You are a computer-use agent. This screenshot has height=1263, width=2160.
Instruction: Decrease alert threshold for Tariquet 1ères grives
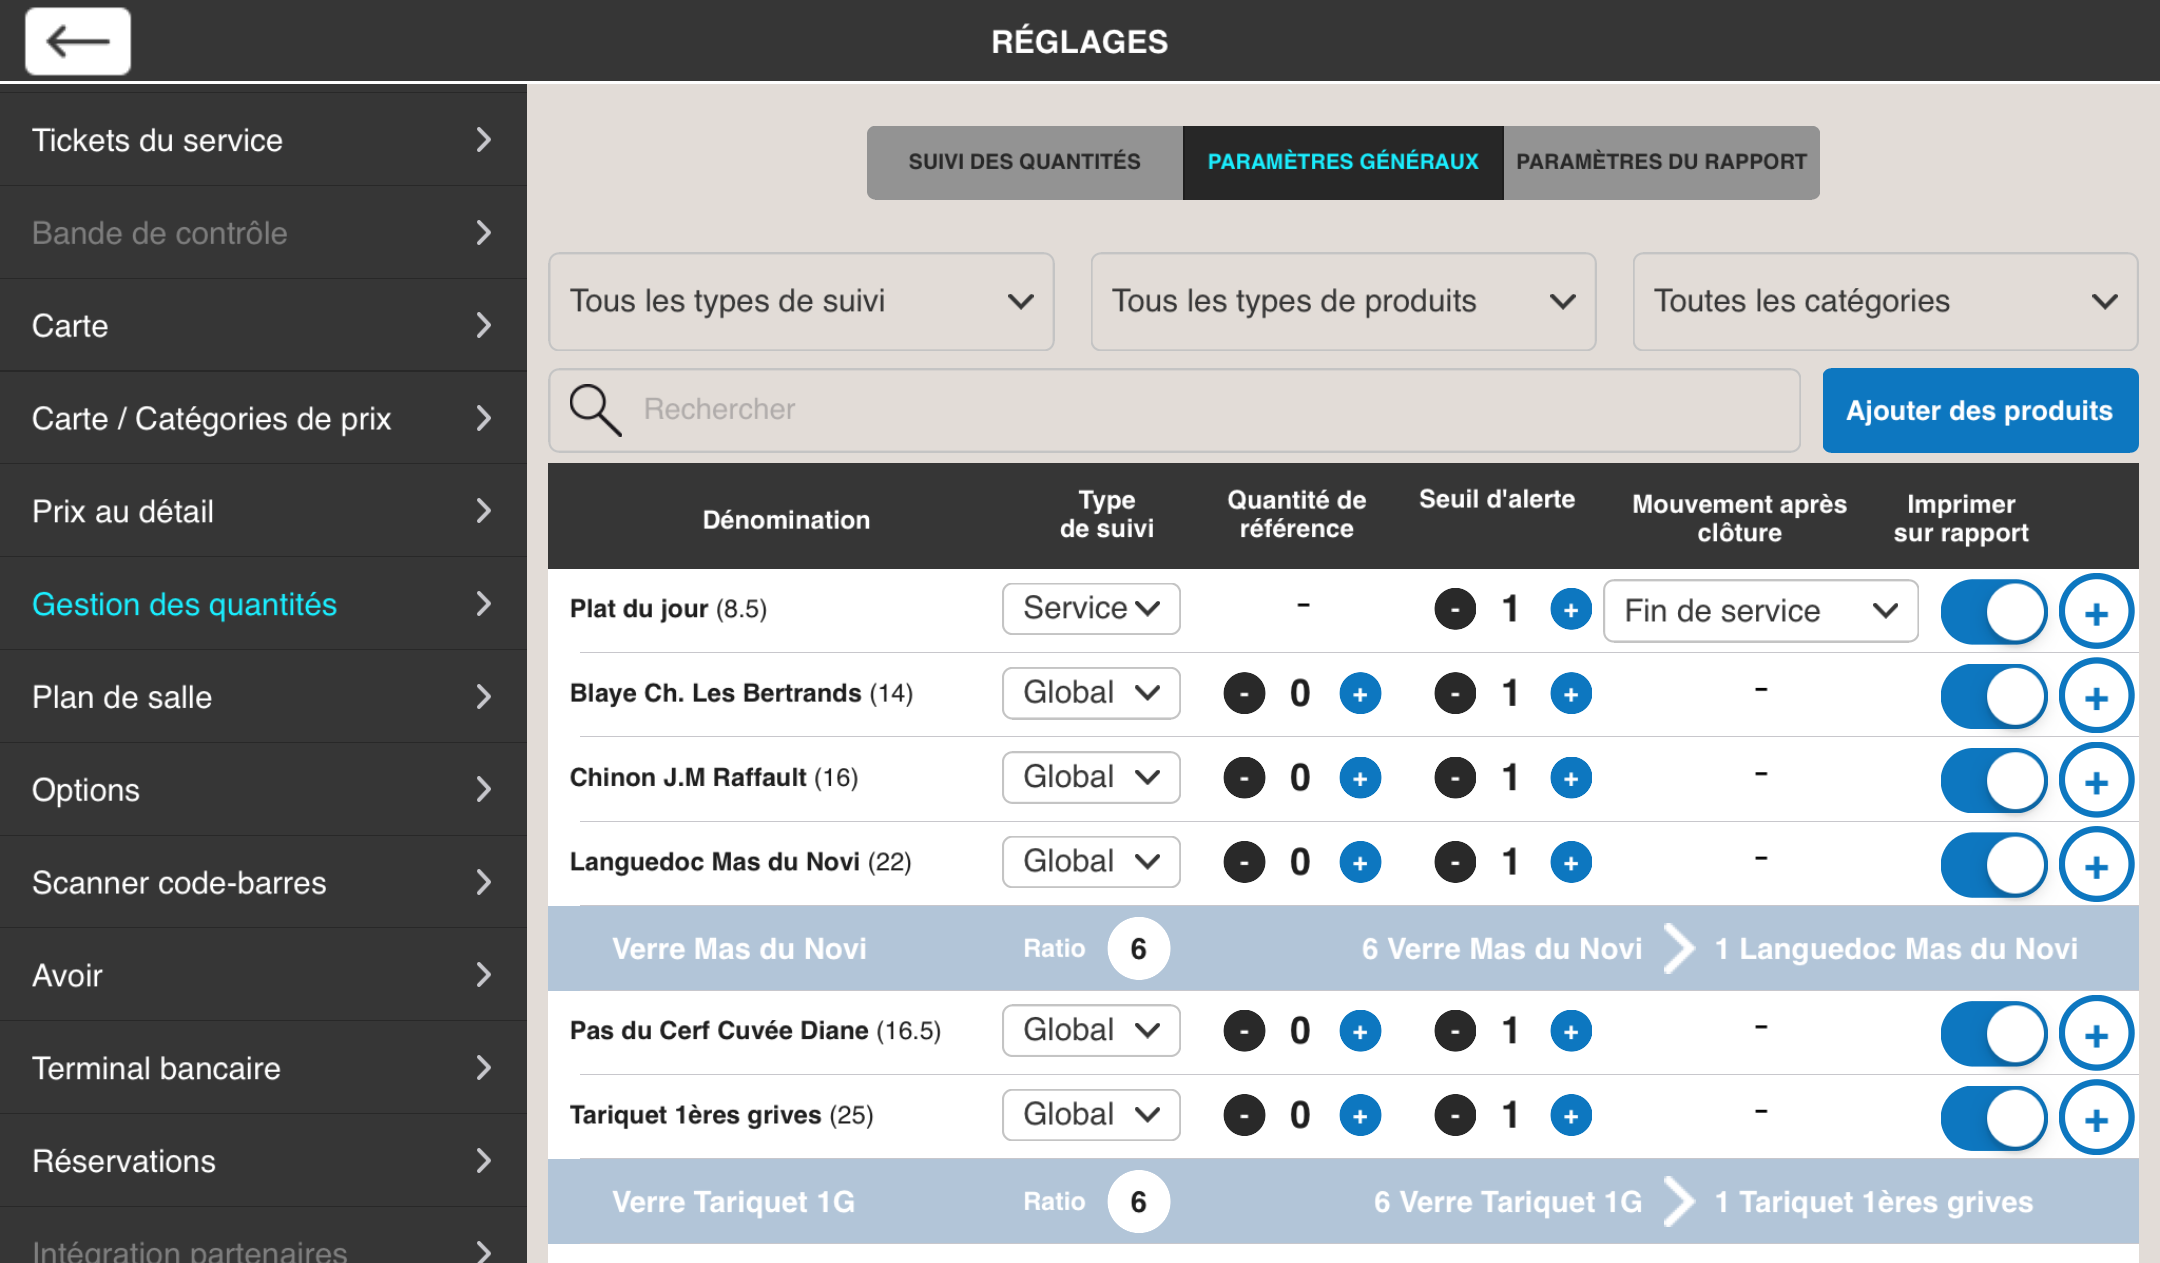[1455, 1115]
